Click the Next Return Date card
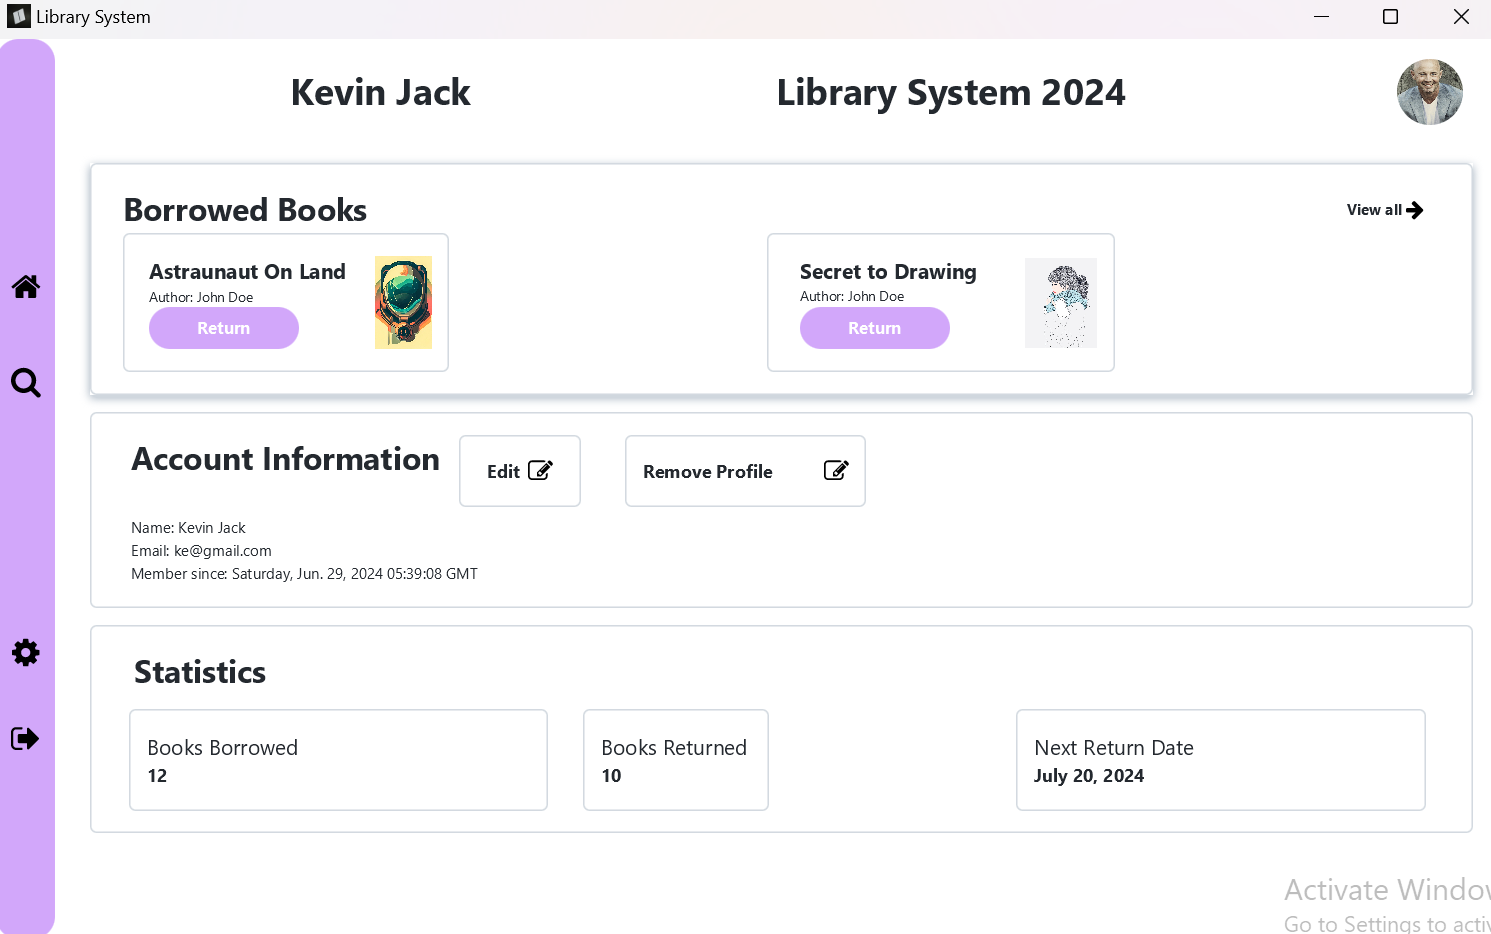 point(1221,760)
